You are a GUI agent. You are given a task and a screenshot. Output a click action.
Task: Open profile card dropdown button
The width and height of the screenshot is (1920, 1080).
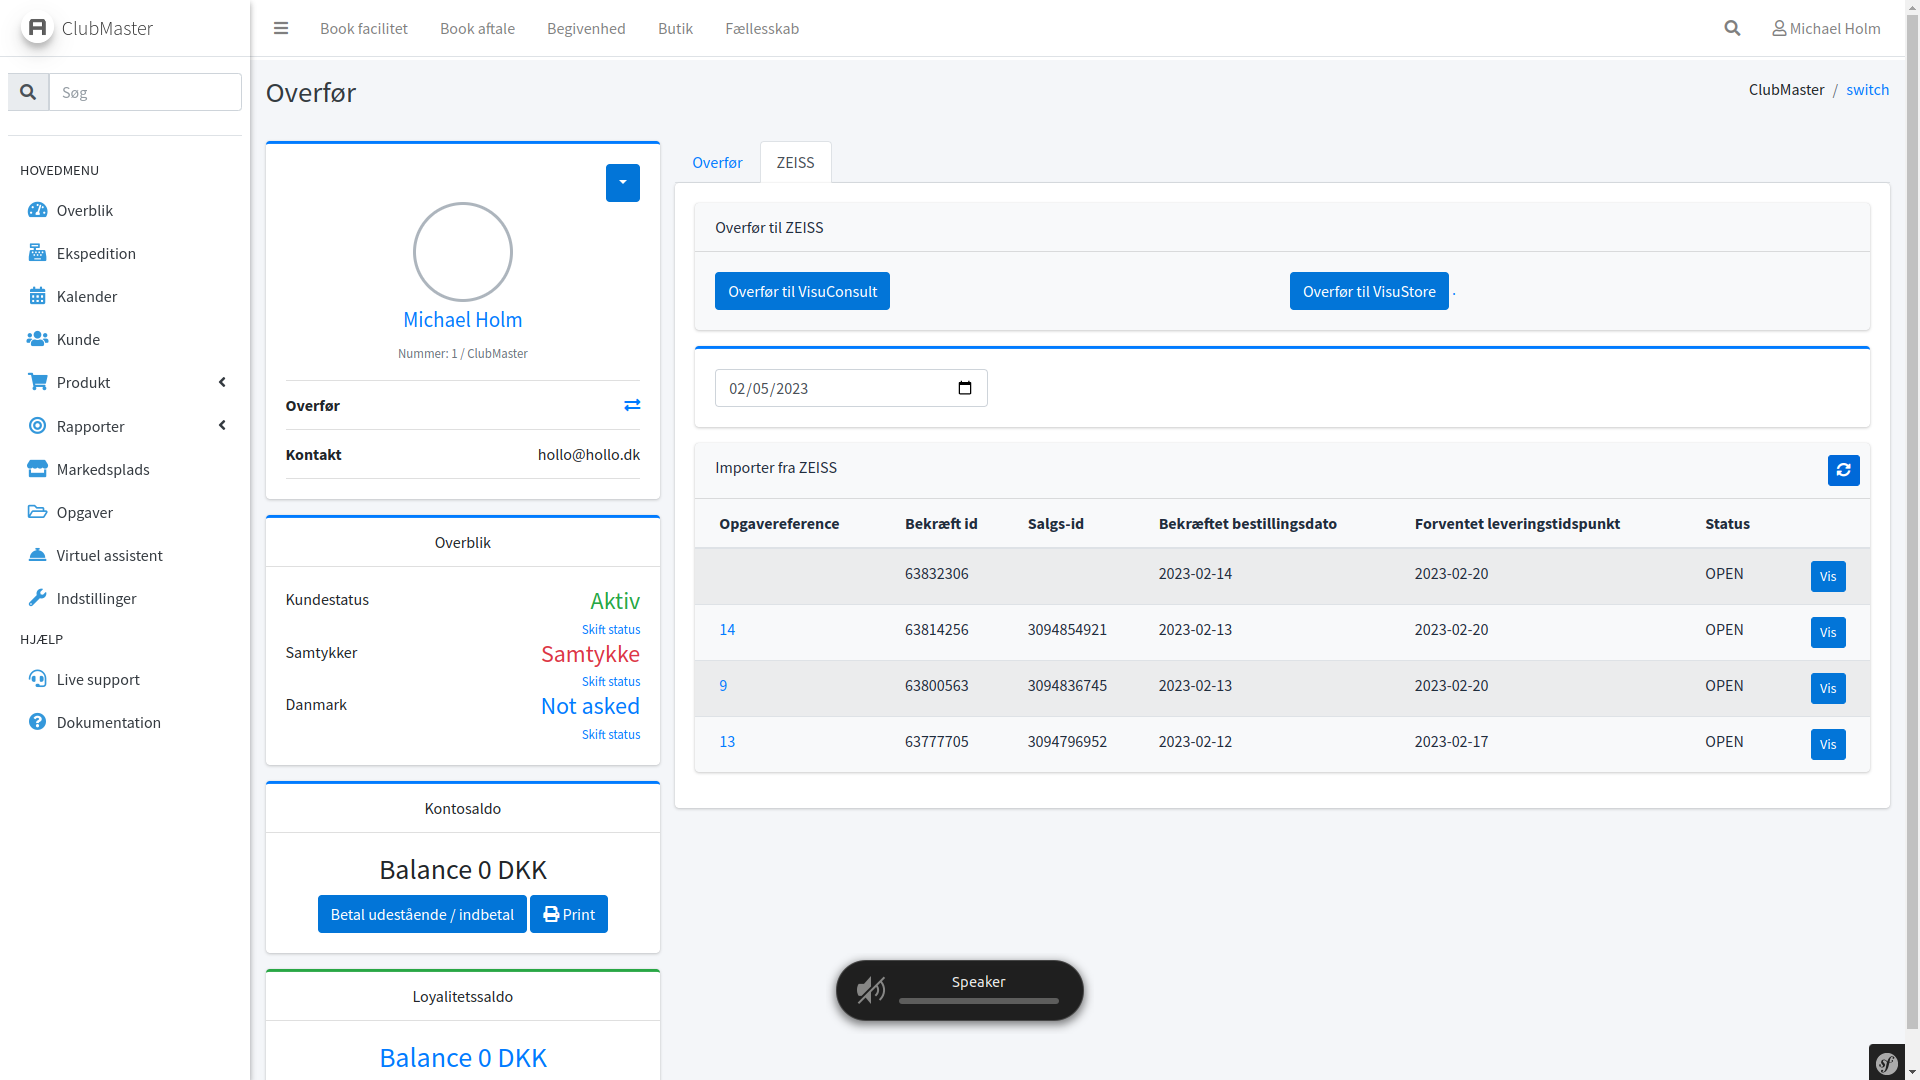(622, 183)
